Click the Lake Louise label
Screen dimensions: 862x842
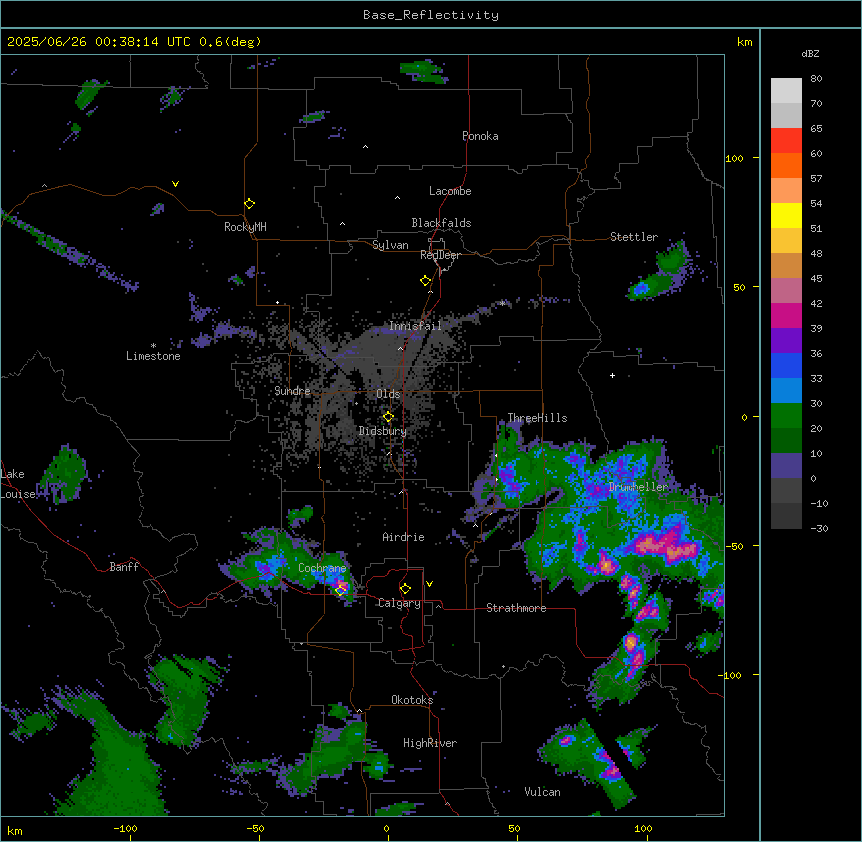coord(18,484)
